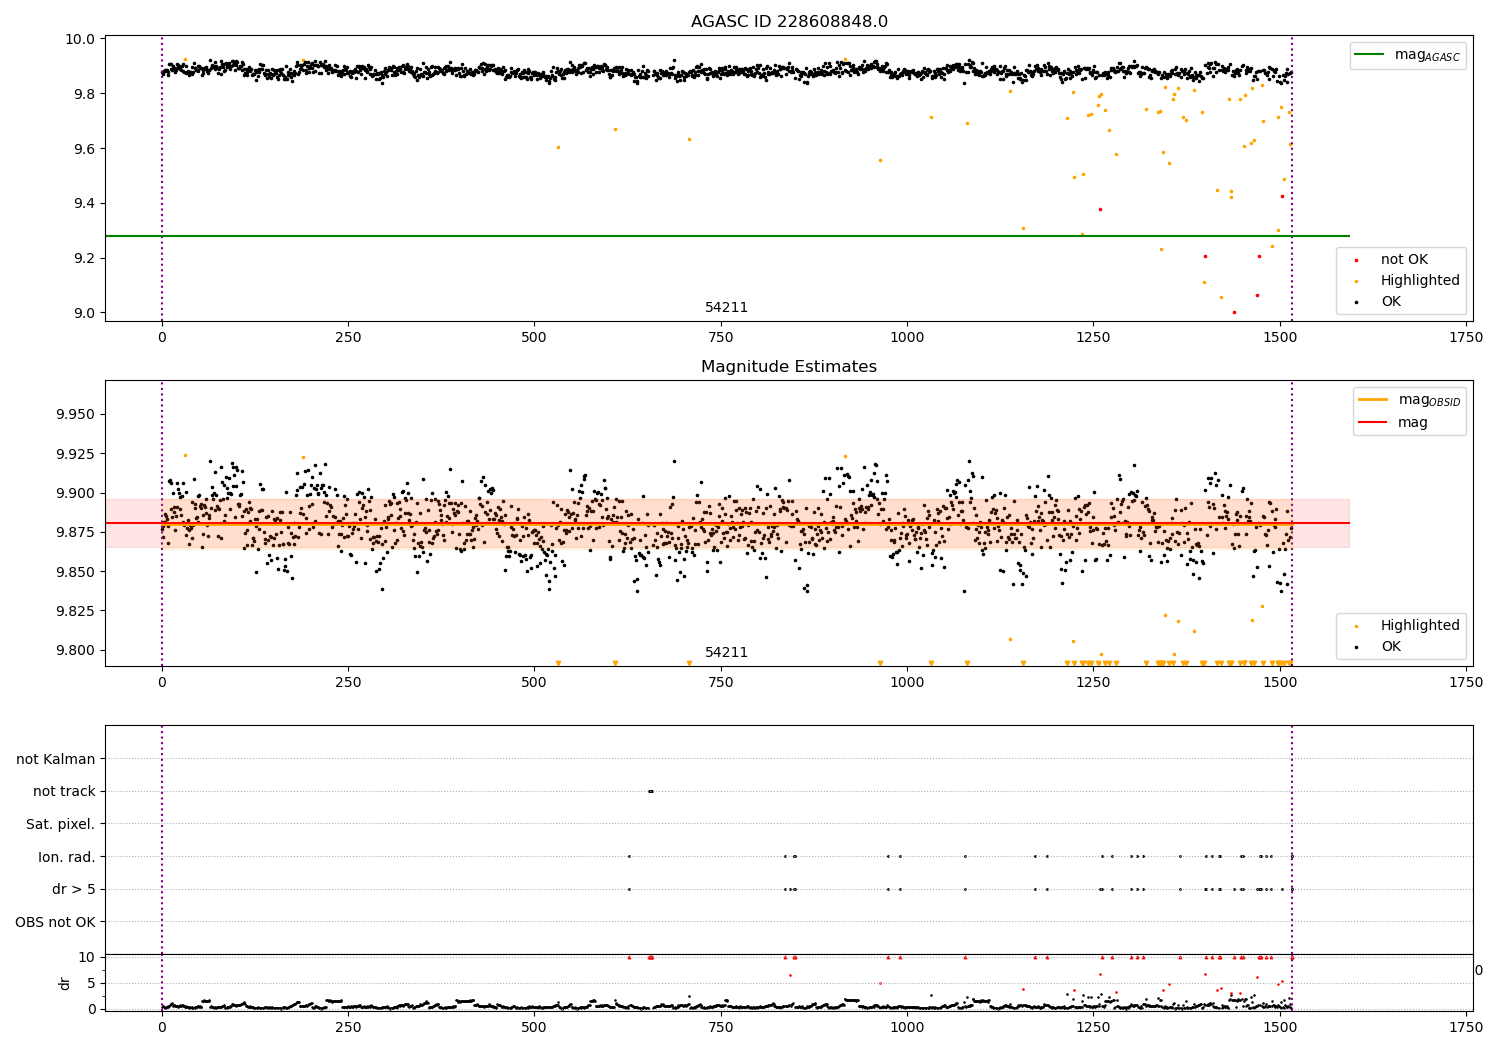Click the '250' x-tick under the bottom plot

[348, 1026]
